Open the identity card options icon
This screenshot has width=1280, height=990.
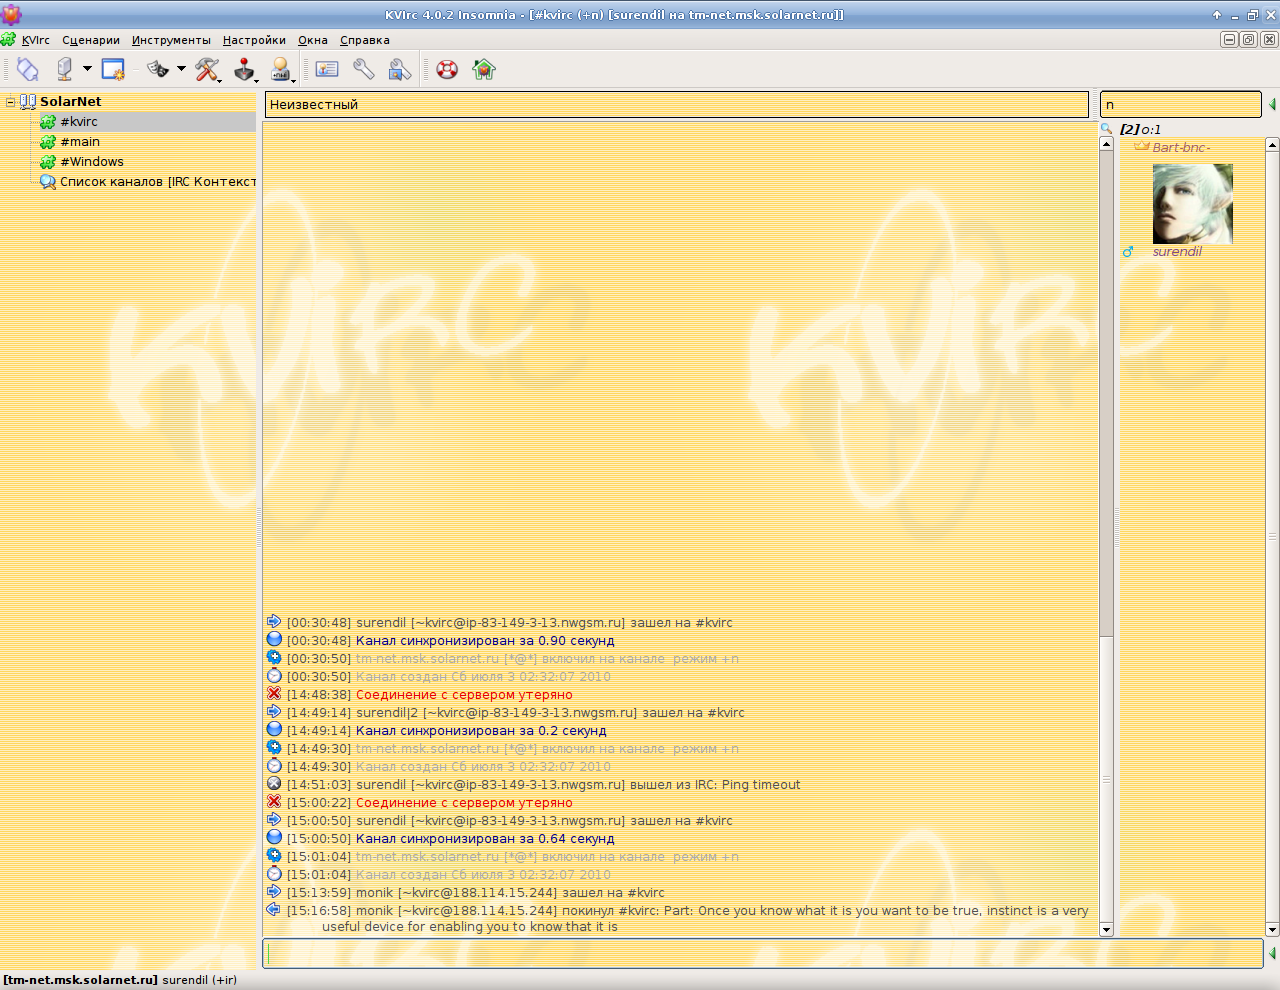327,69
